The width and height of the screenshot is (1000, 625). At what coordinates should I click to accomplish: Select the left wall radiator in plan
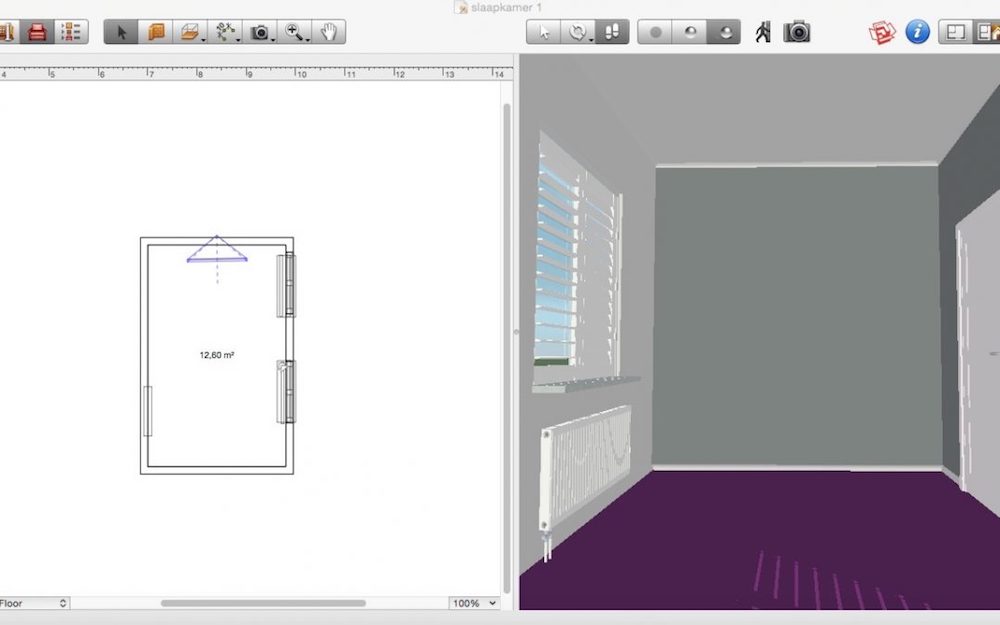click(x=147, y=411)
